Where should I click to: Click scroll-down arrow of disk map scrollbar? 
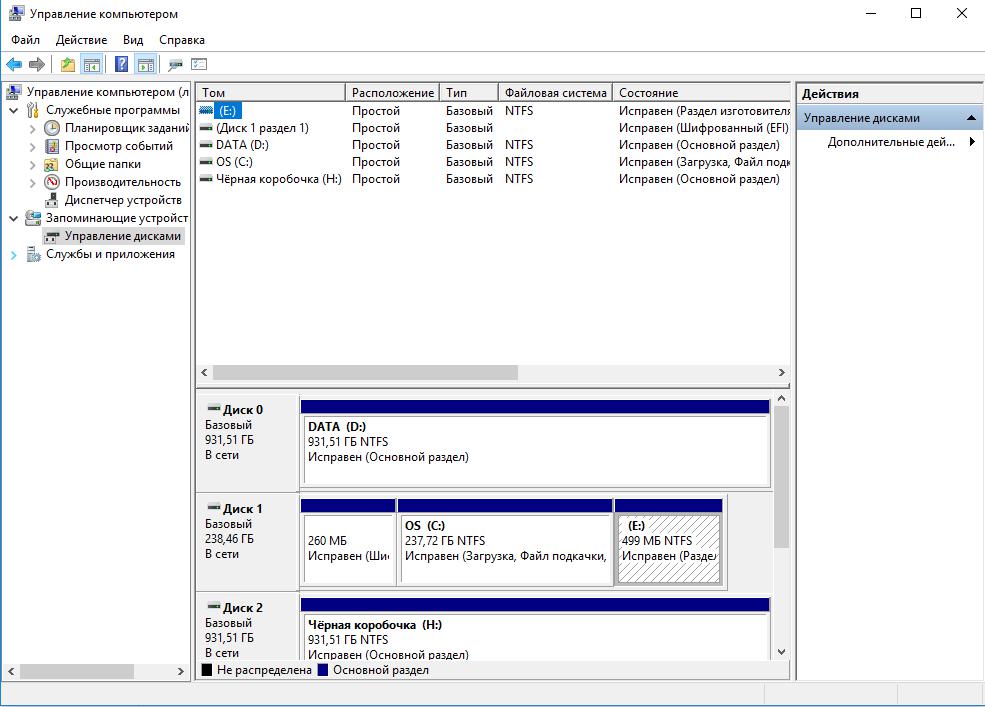tap(781, 652)
